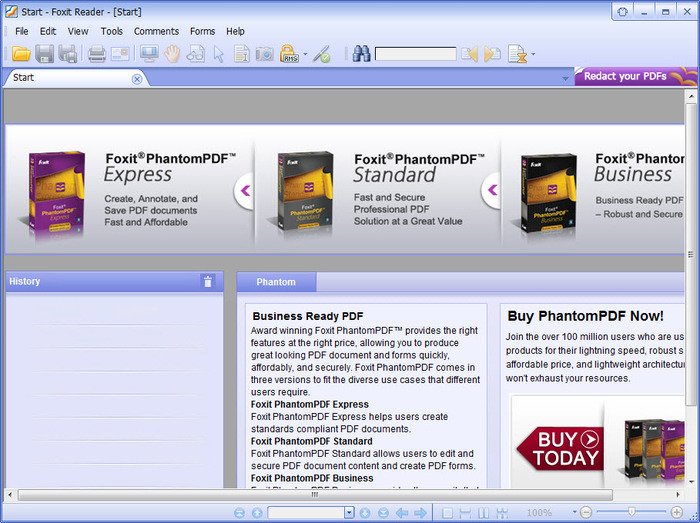
Task: Click the pen with green check icon
Action: 321,54
